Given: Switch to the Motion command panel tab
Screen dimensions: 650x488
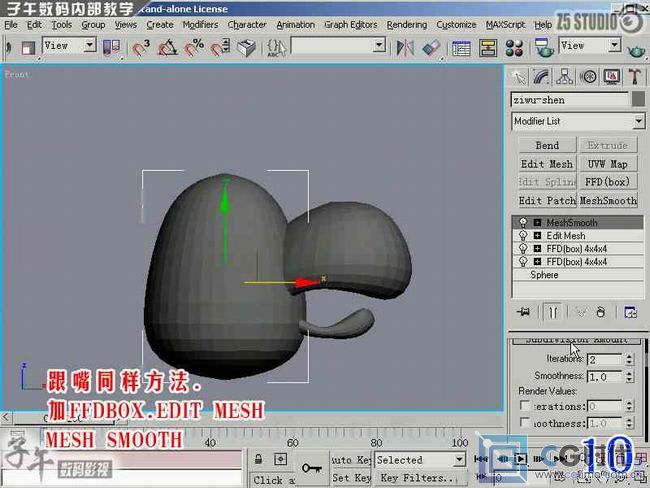Looking at the screenshot, I should coord(588,77).
